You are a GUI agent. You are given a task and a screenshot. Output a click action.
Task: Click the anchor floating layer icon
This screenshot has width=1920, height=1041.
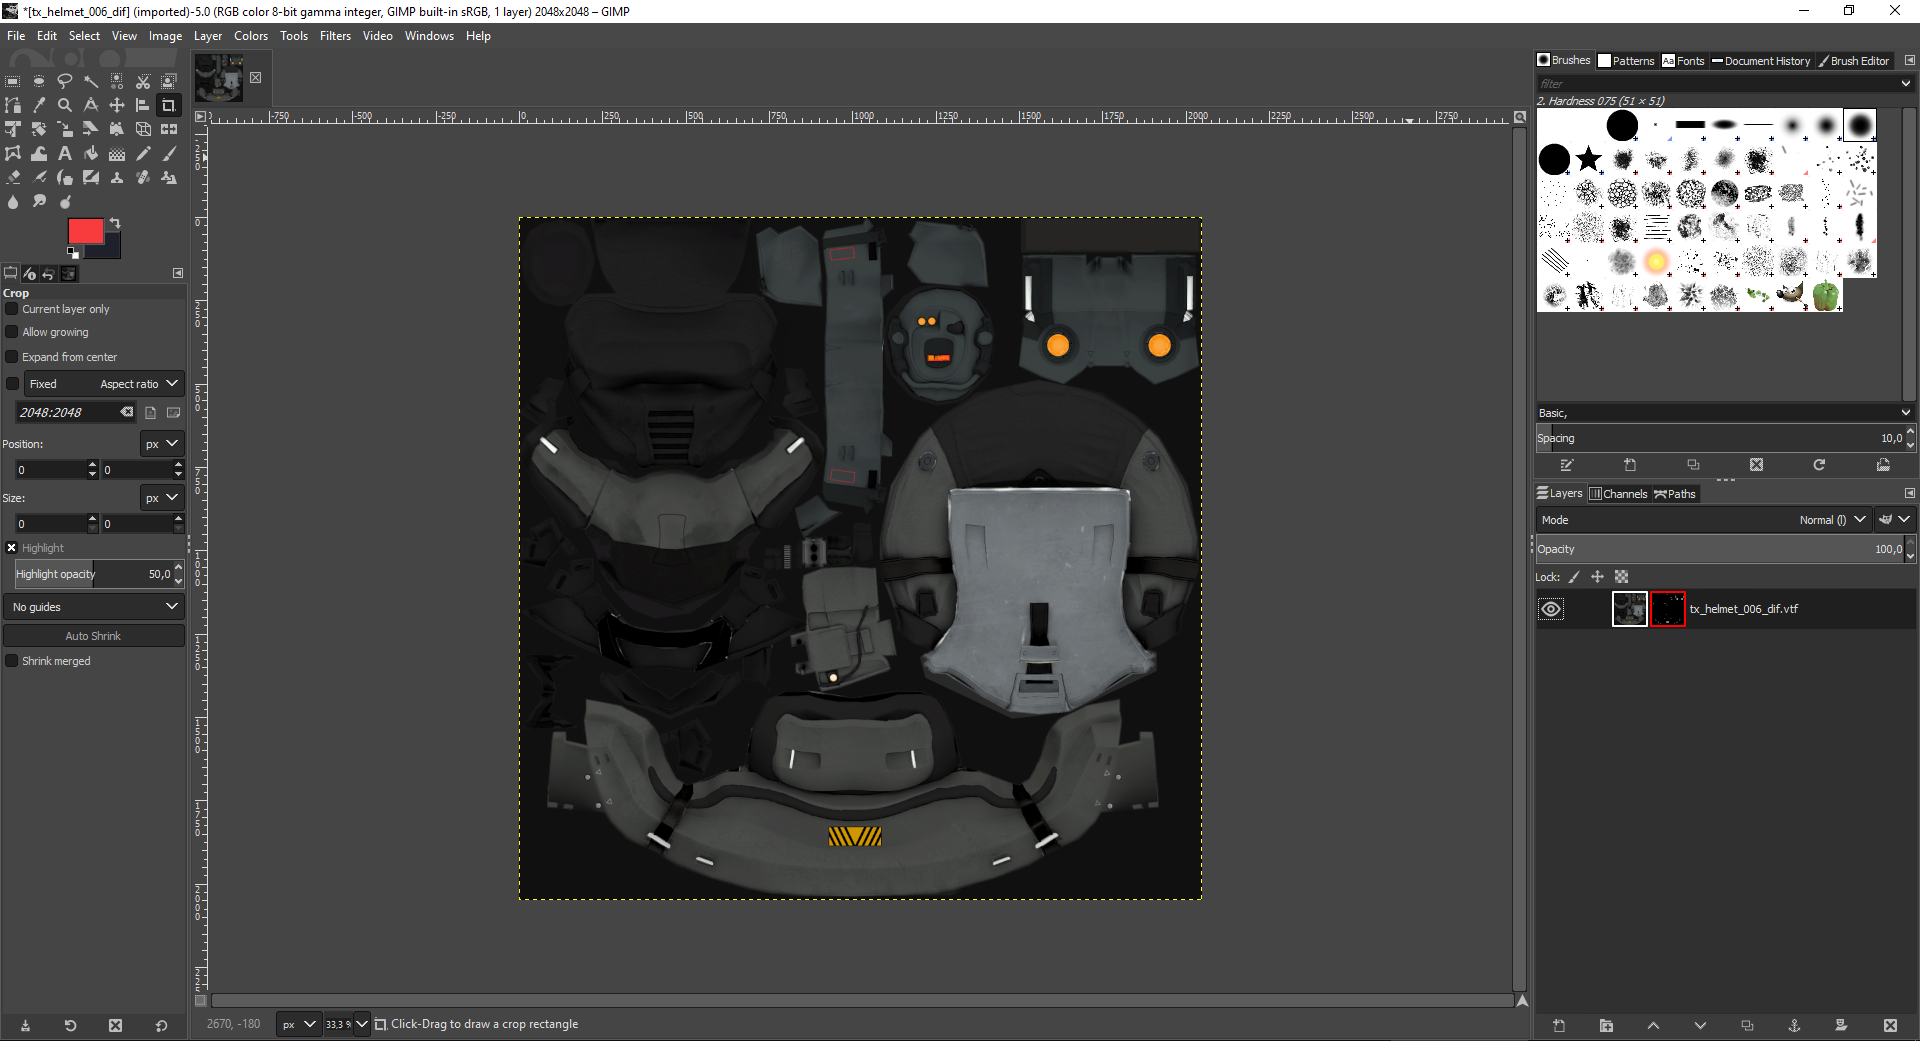pos(1794,1026)
